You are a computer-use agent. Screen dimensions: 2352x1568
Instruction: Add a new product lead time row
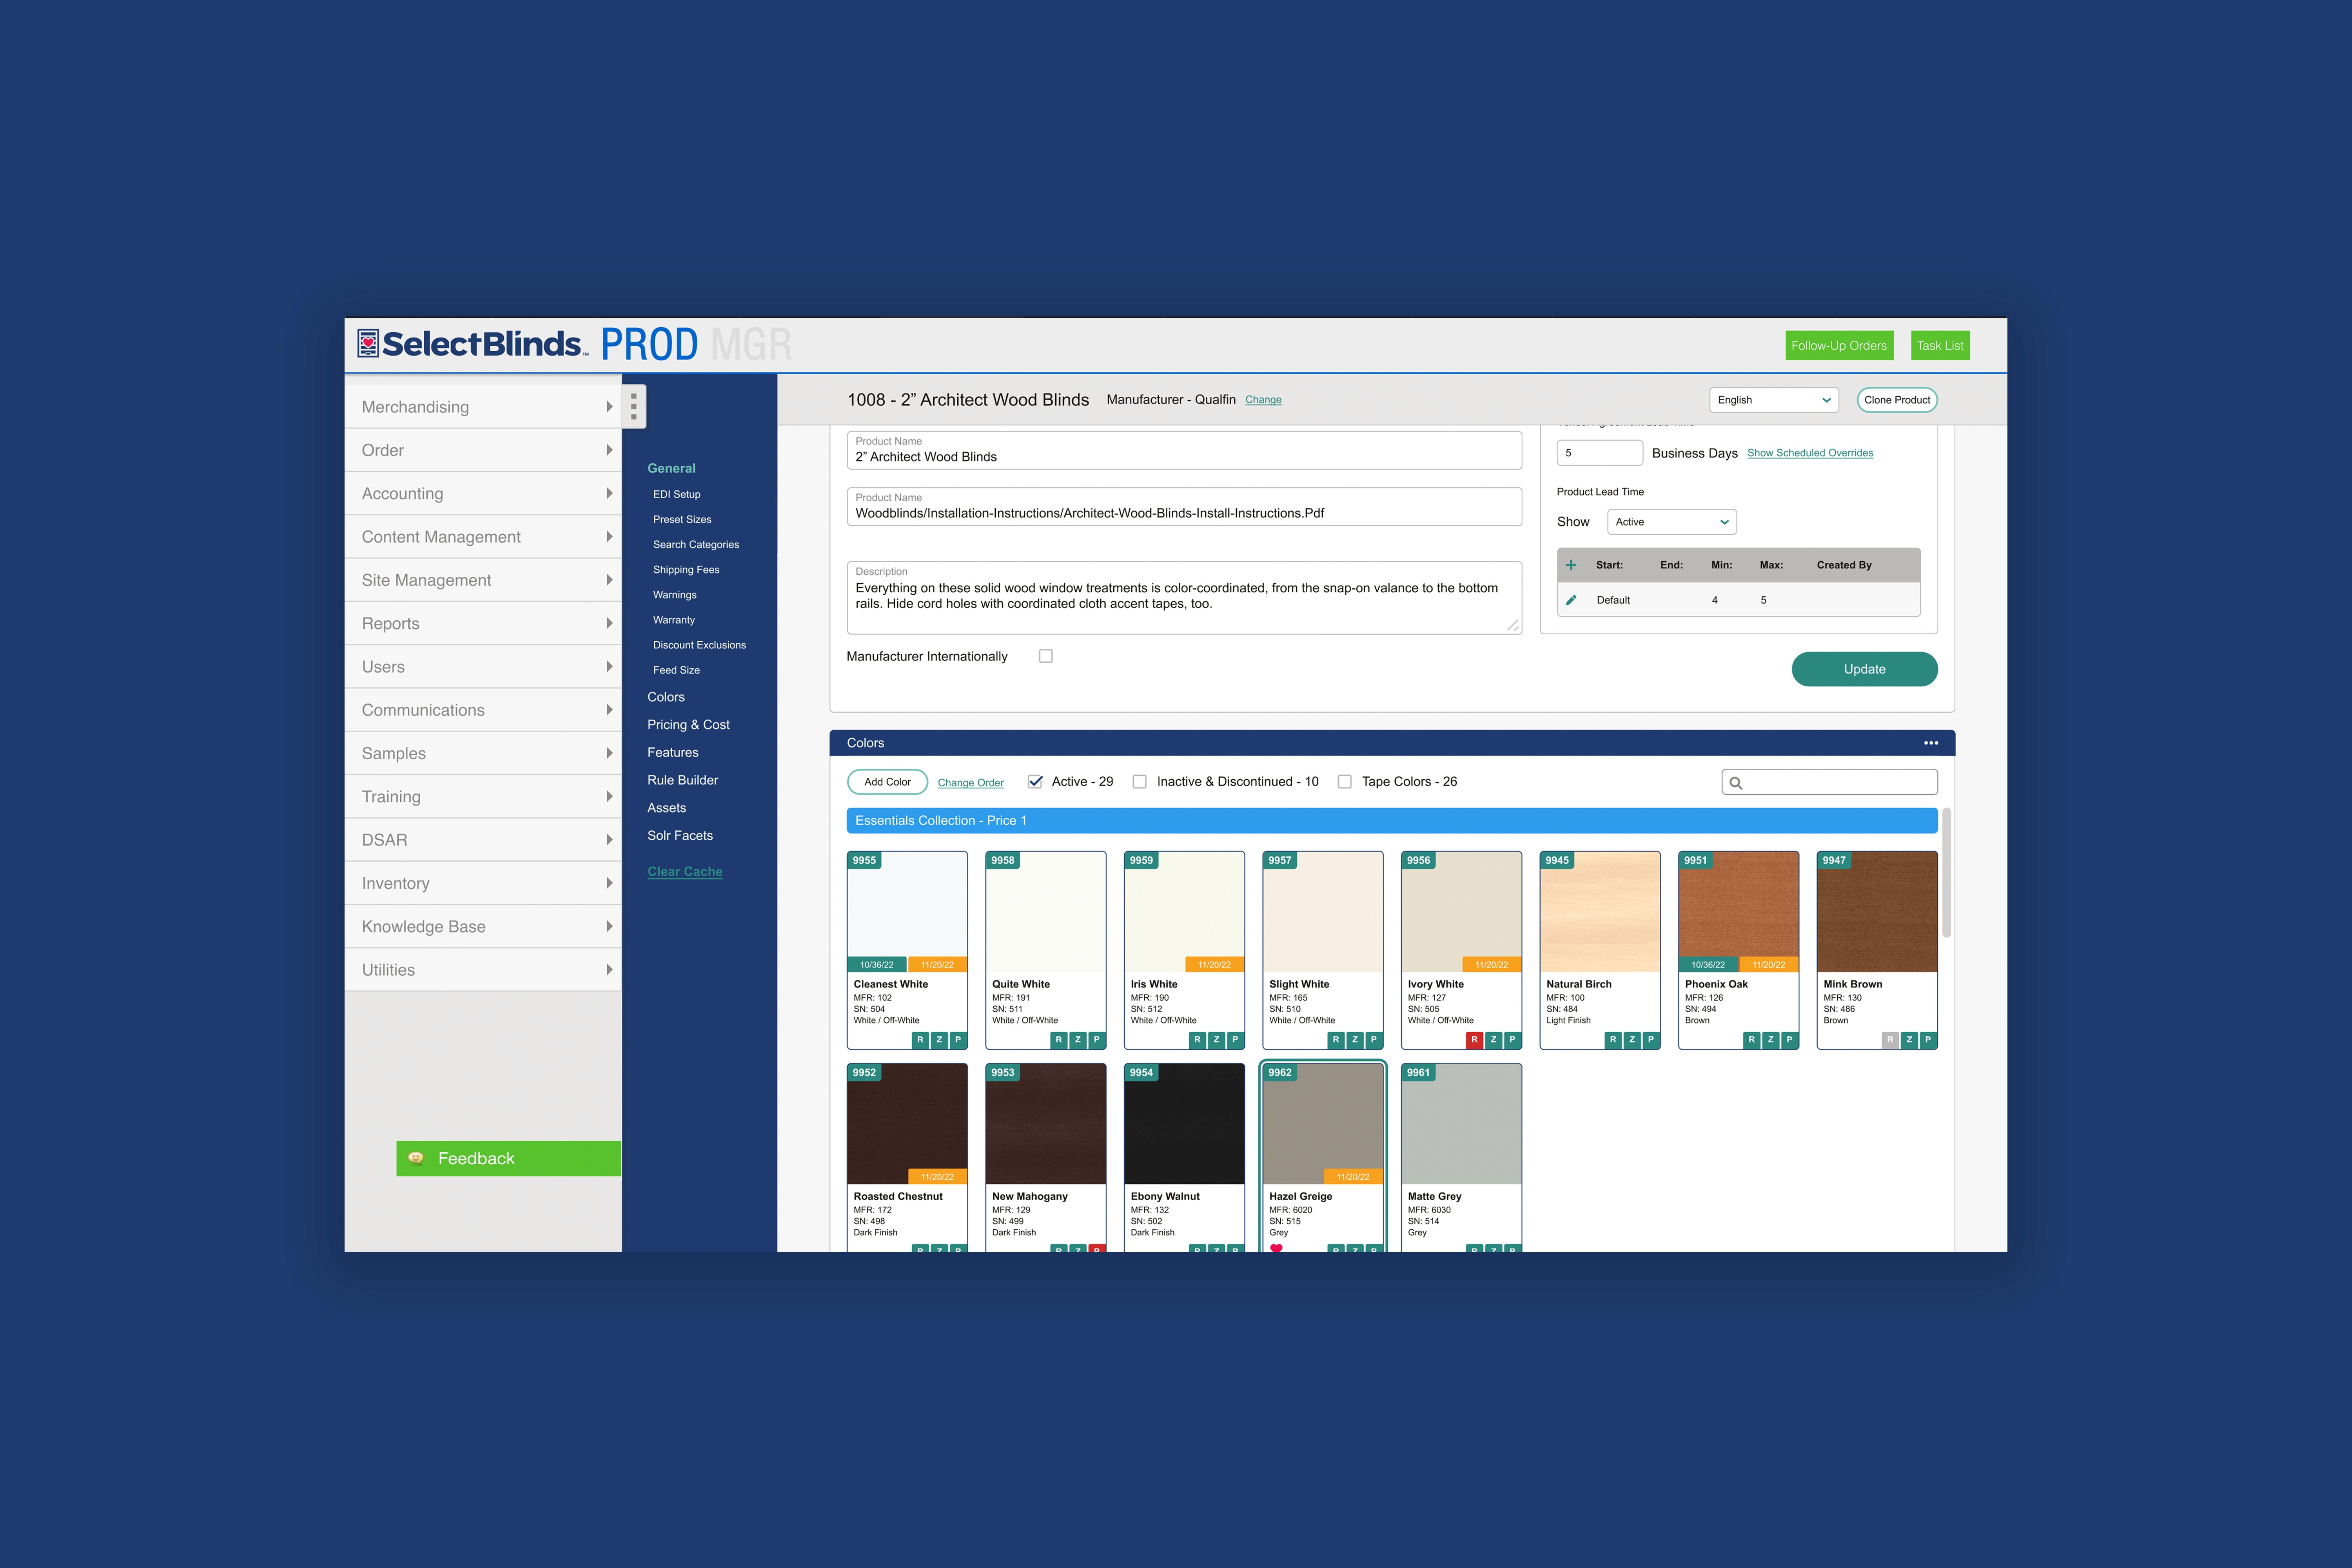pos(1571,565)
